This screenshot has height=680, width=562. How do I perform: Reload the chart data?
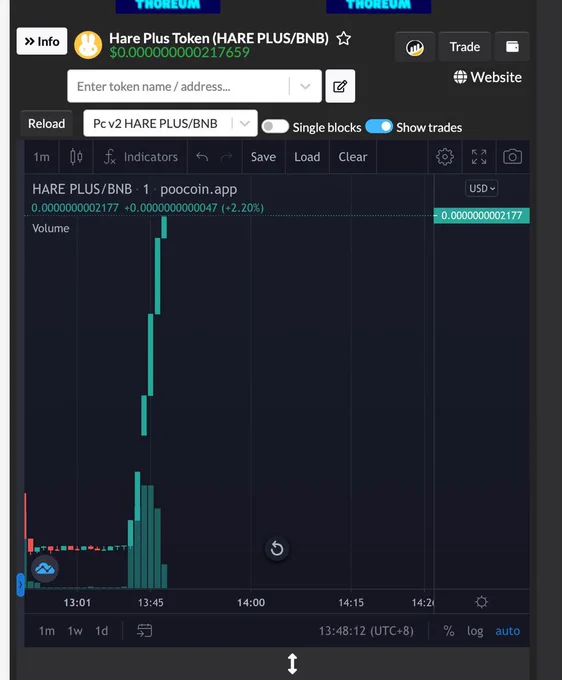tap(46, 124)
